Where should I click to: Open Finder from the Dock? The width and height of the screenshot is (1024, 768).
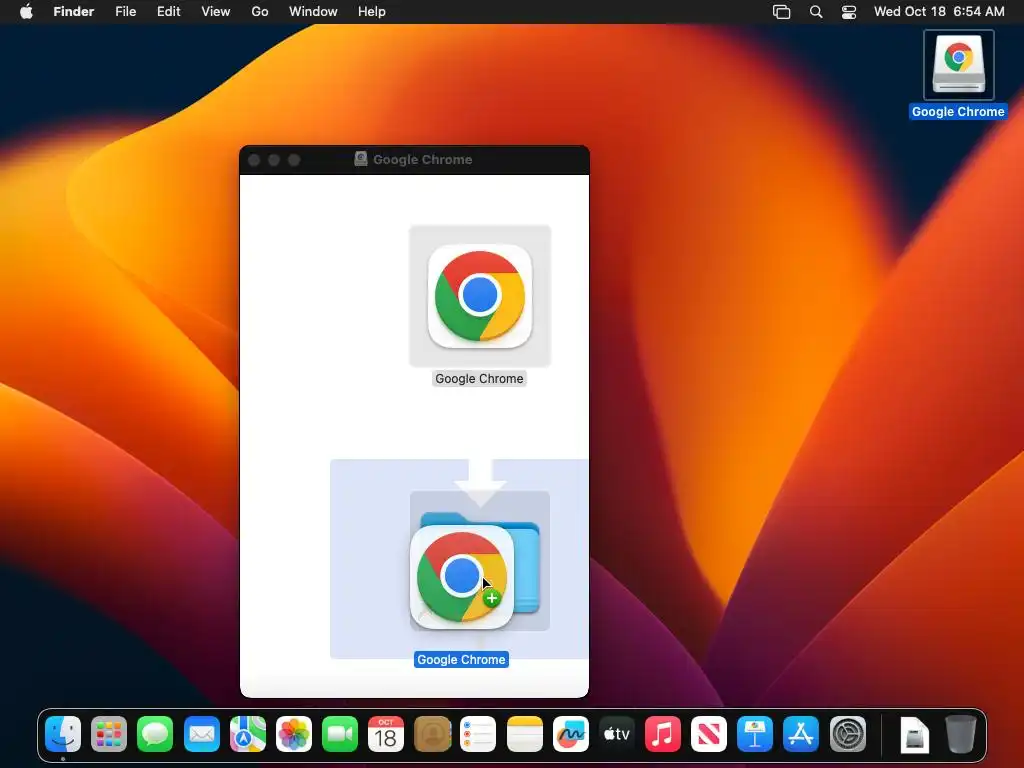point(63,735)
